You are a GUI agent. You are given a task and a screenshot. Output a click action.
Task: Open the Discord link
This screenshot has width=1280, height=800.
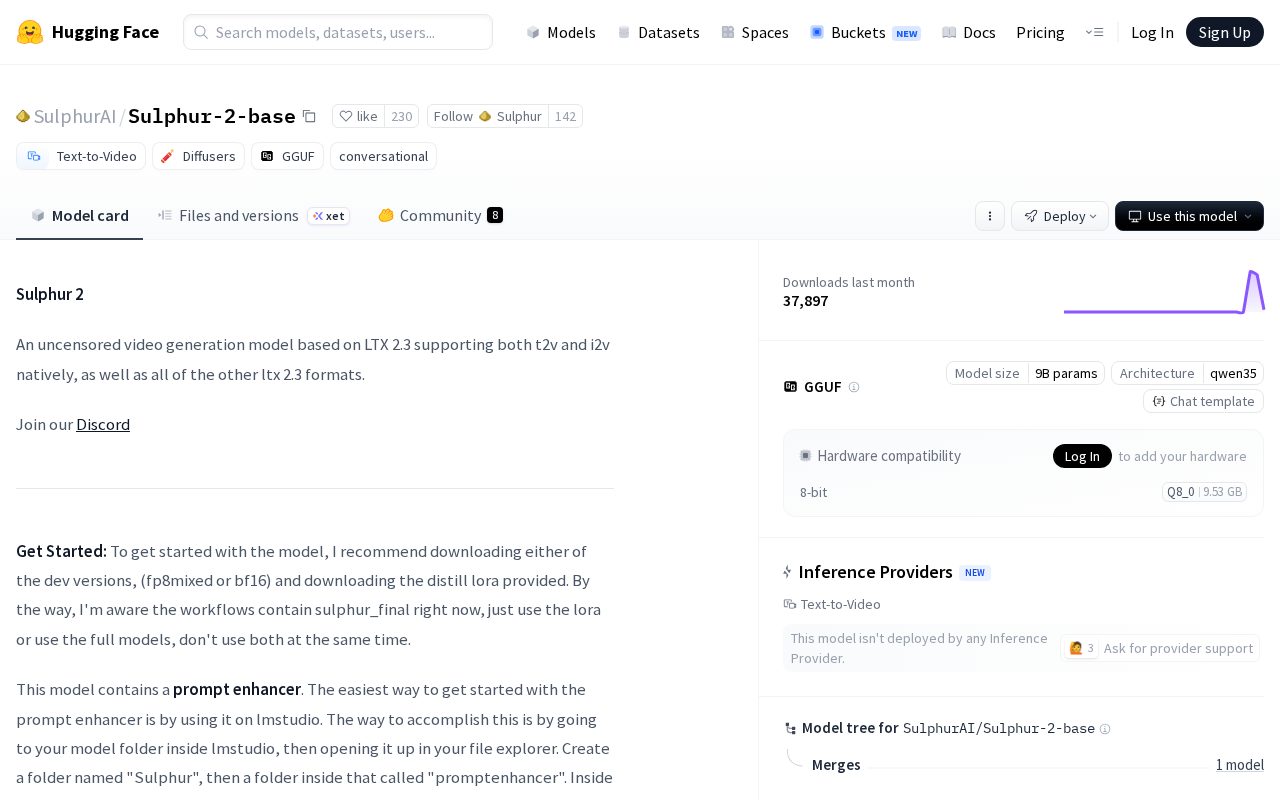103,424
